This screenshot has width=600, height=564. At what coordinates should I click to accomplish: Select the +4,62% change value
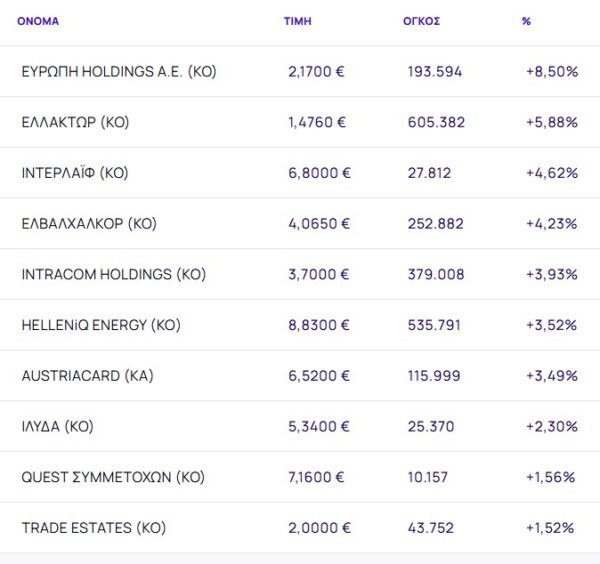click(x=551, y=173)
